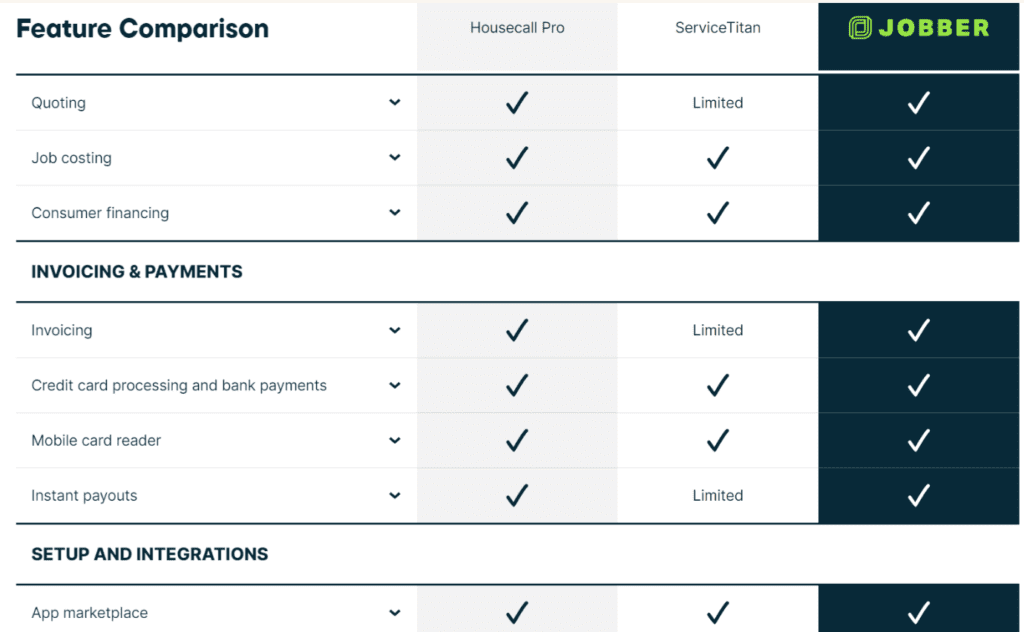Click Jobber checkmark for Credit card processing

pyautogui.click(x=918, y=385)
